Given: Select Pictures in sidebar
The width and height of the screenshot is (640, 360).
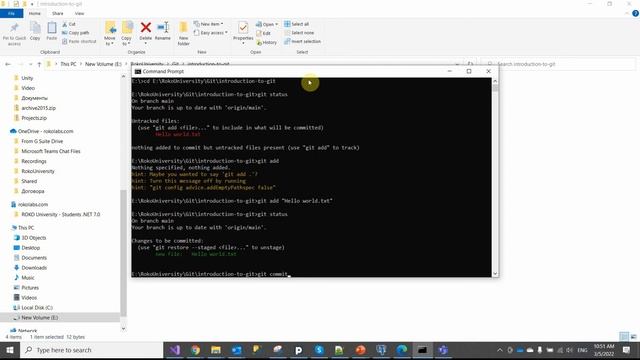Looking at the screenshot, I should click(30, 288).
